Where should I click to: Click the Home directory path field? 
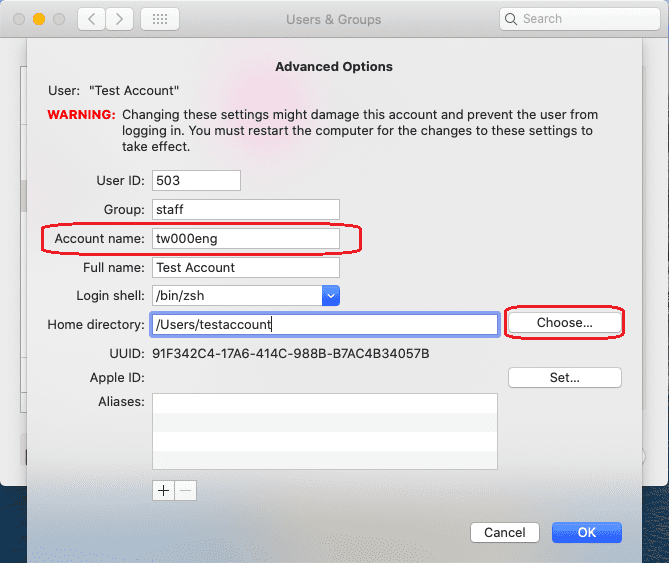tap(324, 324)
